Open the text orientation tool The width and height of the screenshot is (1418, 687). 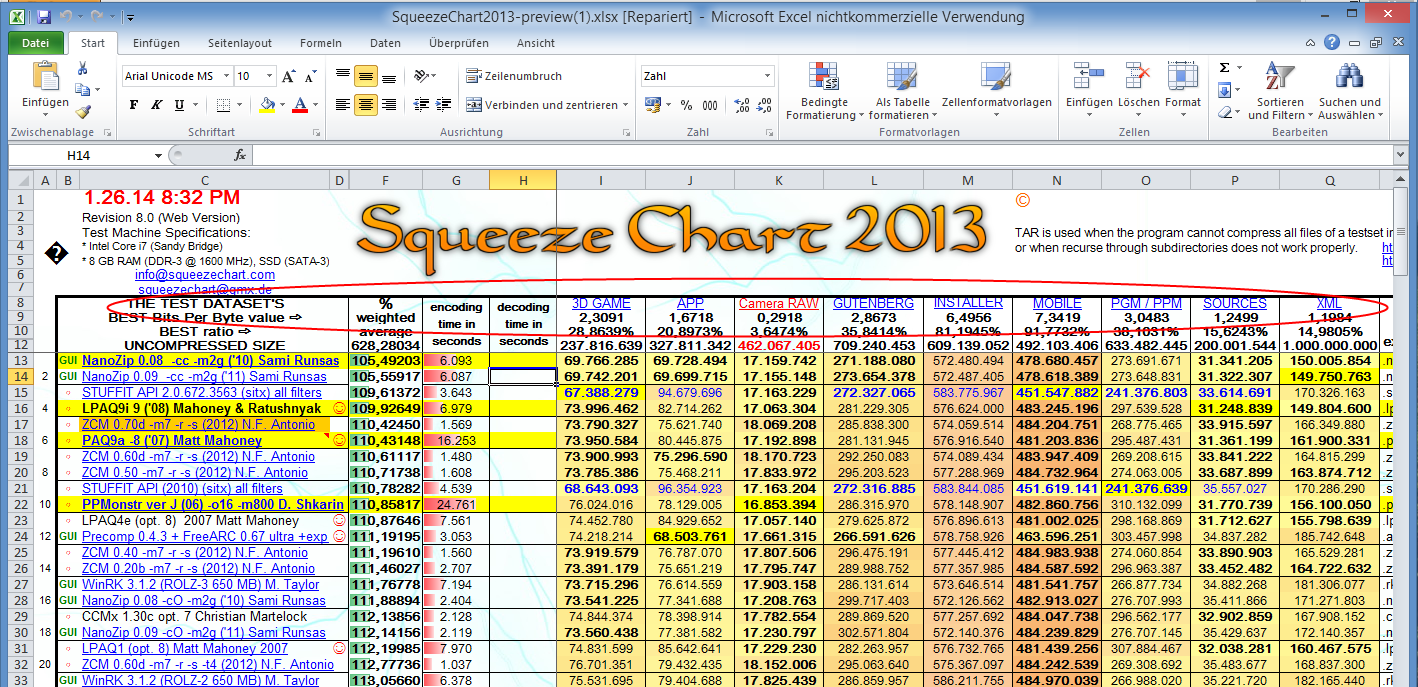425,76
